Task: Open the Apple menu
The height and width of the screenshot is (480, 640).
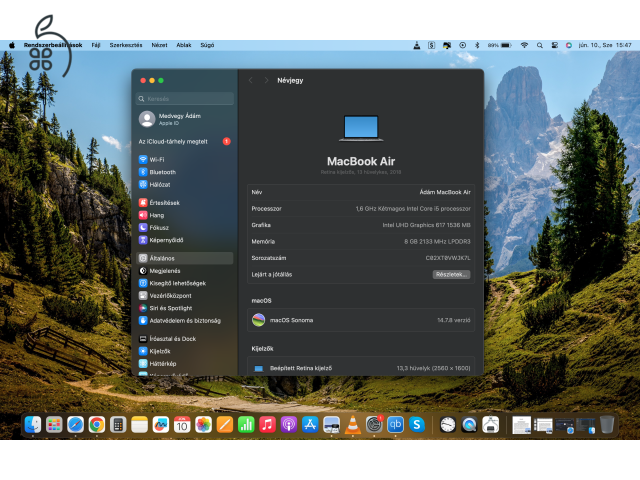Action: point(12,45)
